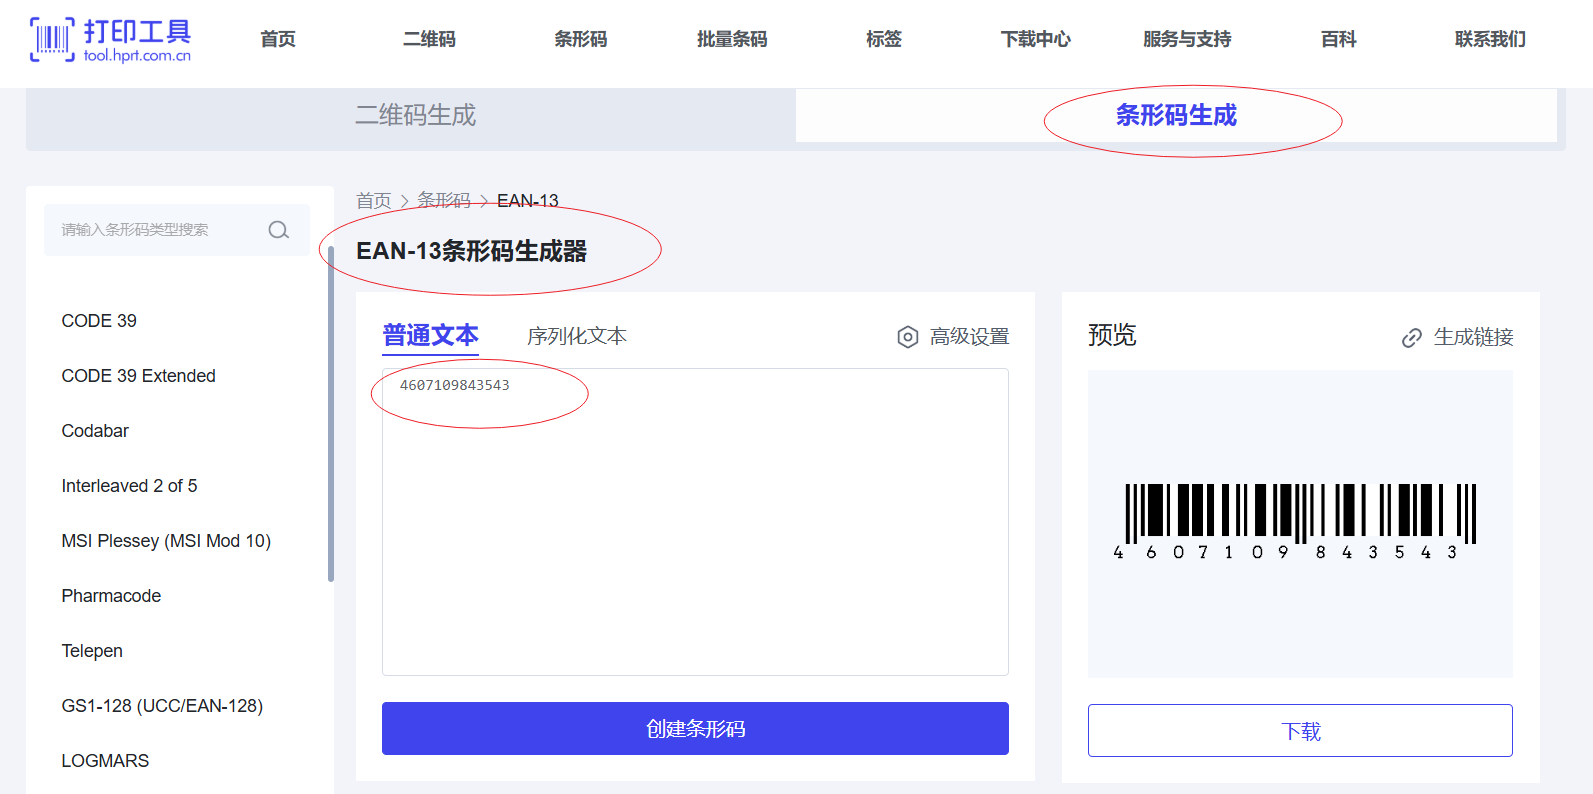Click the search magnifier icon in sidebar
The width and height of the screenshot is (1593, 794).
[x=279, y=230]
